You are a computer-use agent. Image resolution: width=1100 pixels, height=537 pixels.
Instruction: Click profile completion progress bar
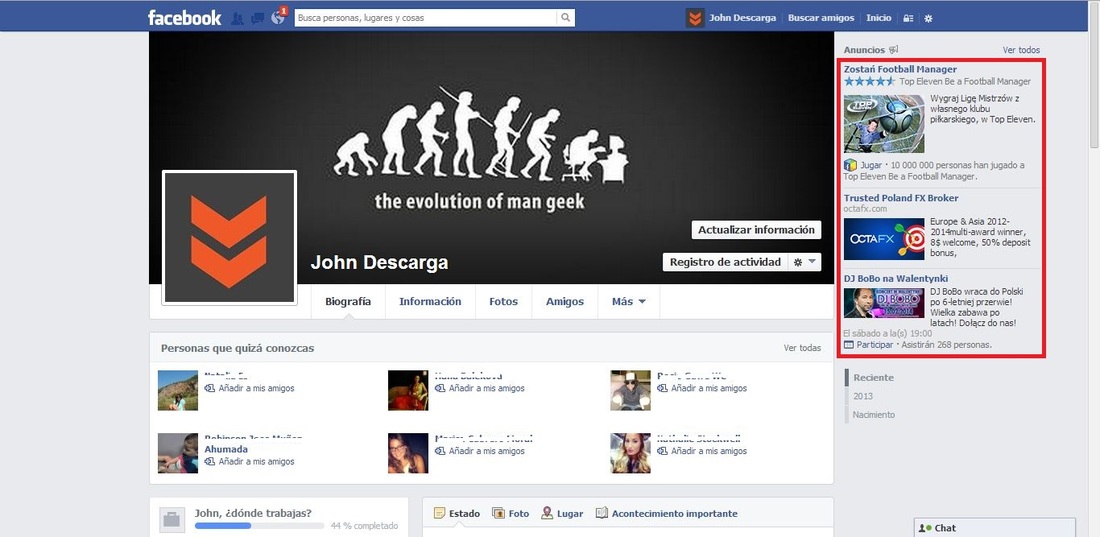[x=260, y=526]
